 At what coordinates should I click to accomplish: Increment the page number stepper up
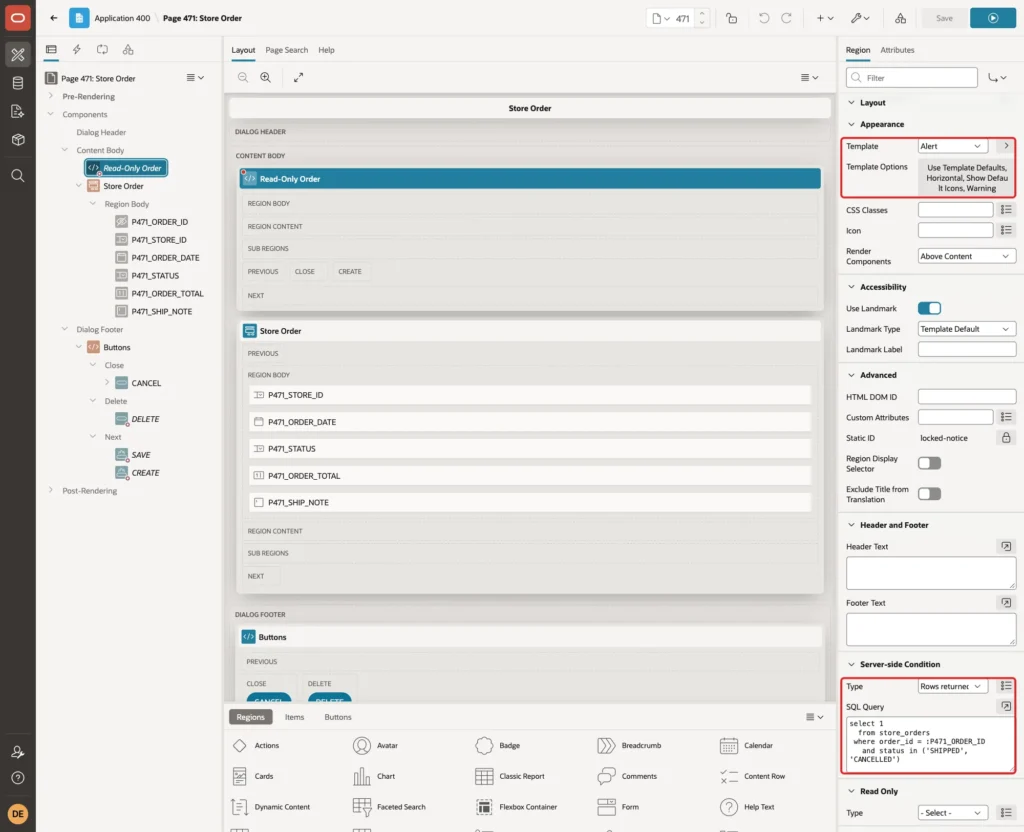[702, 13]
